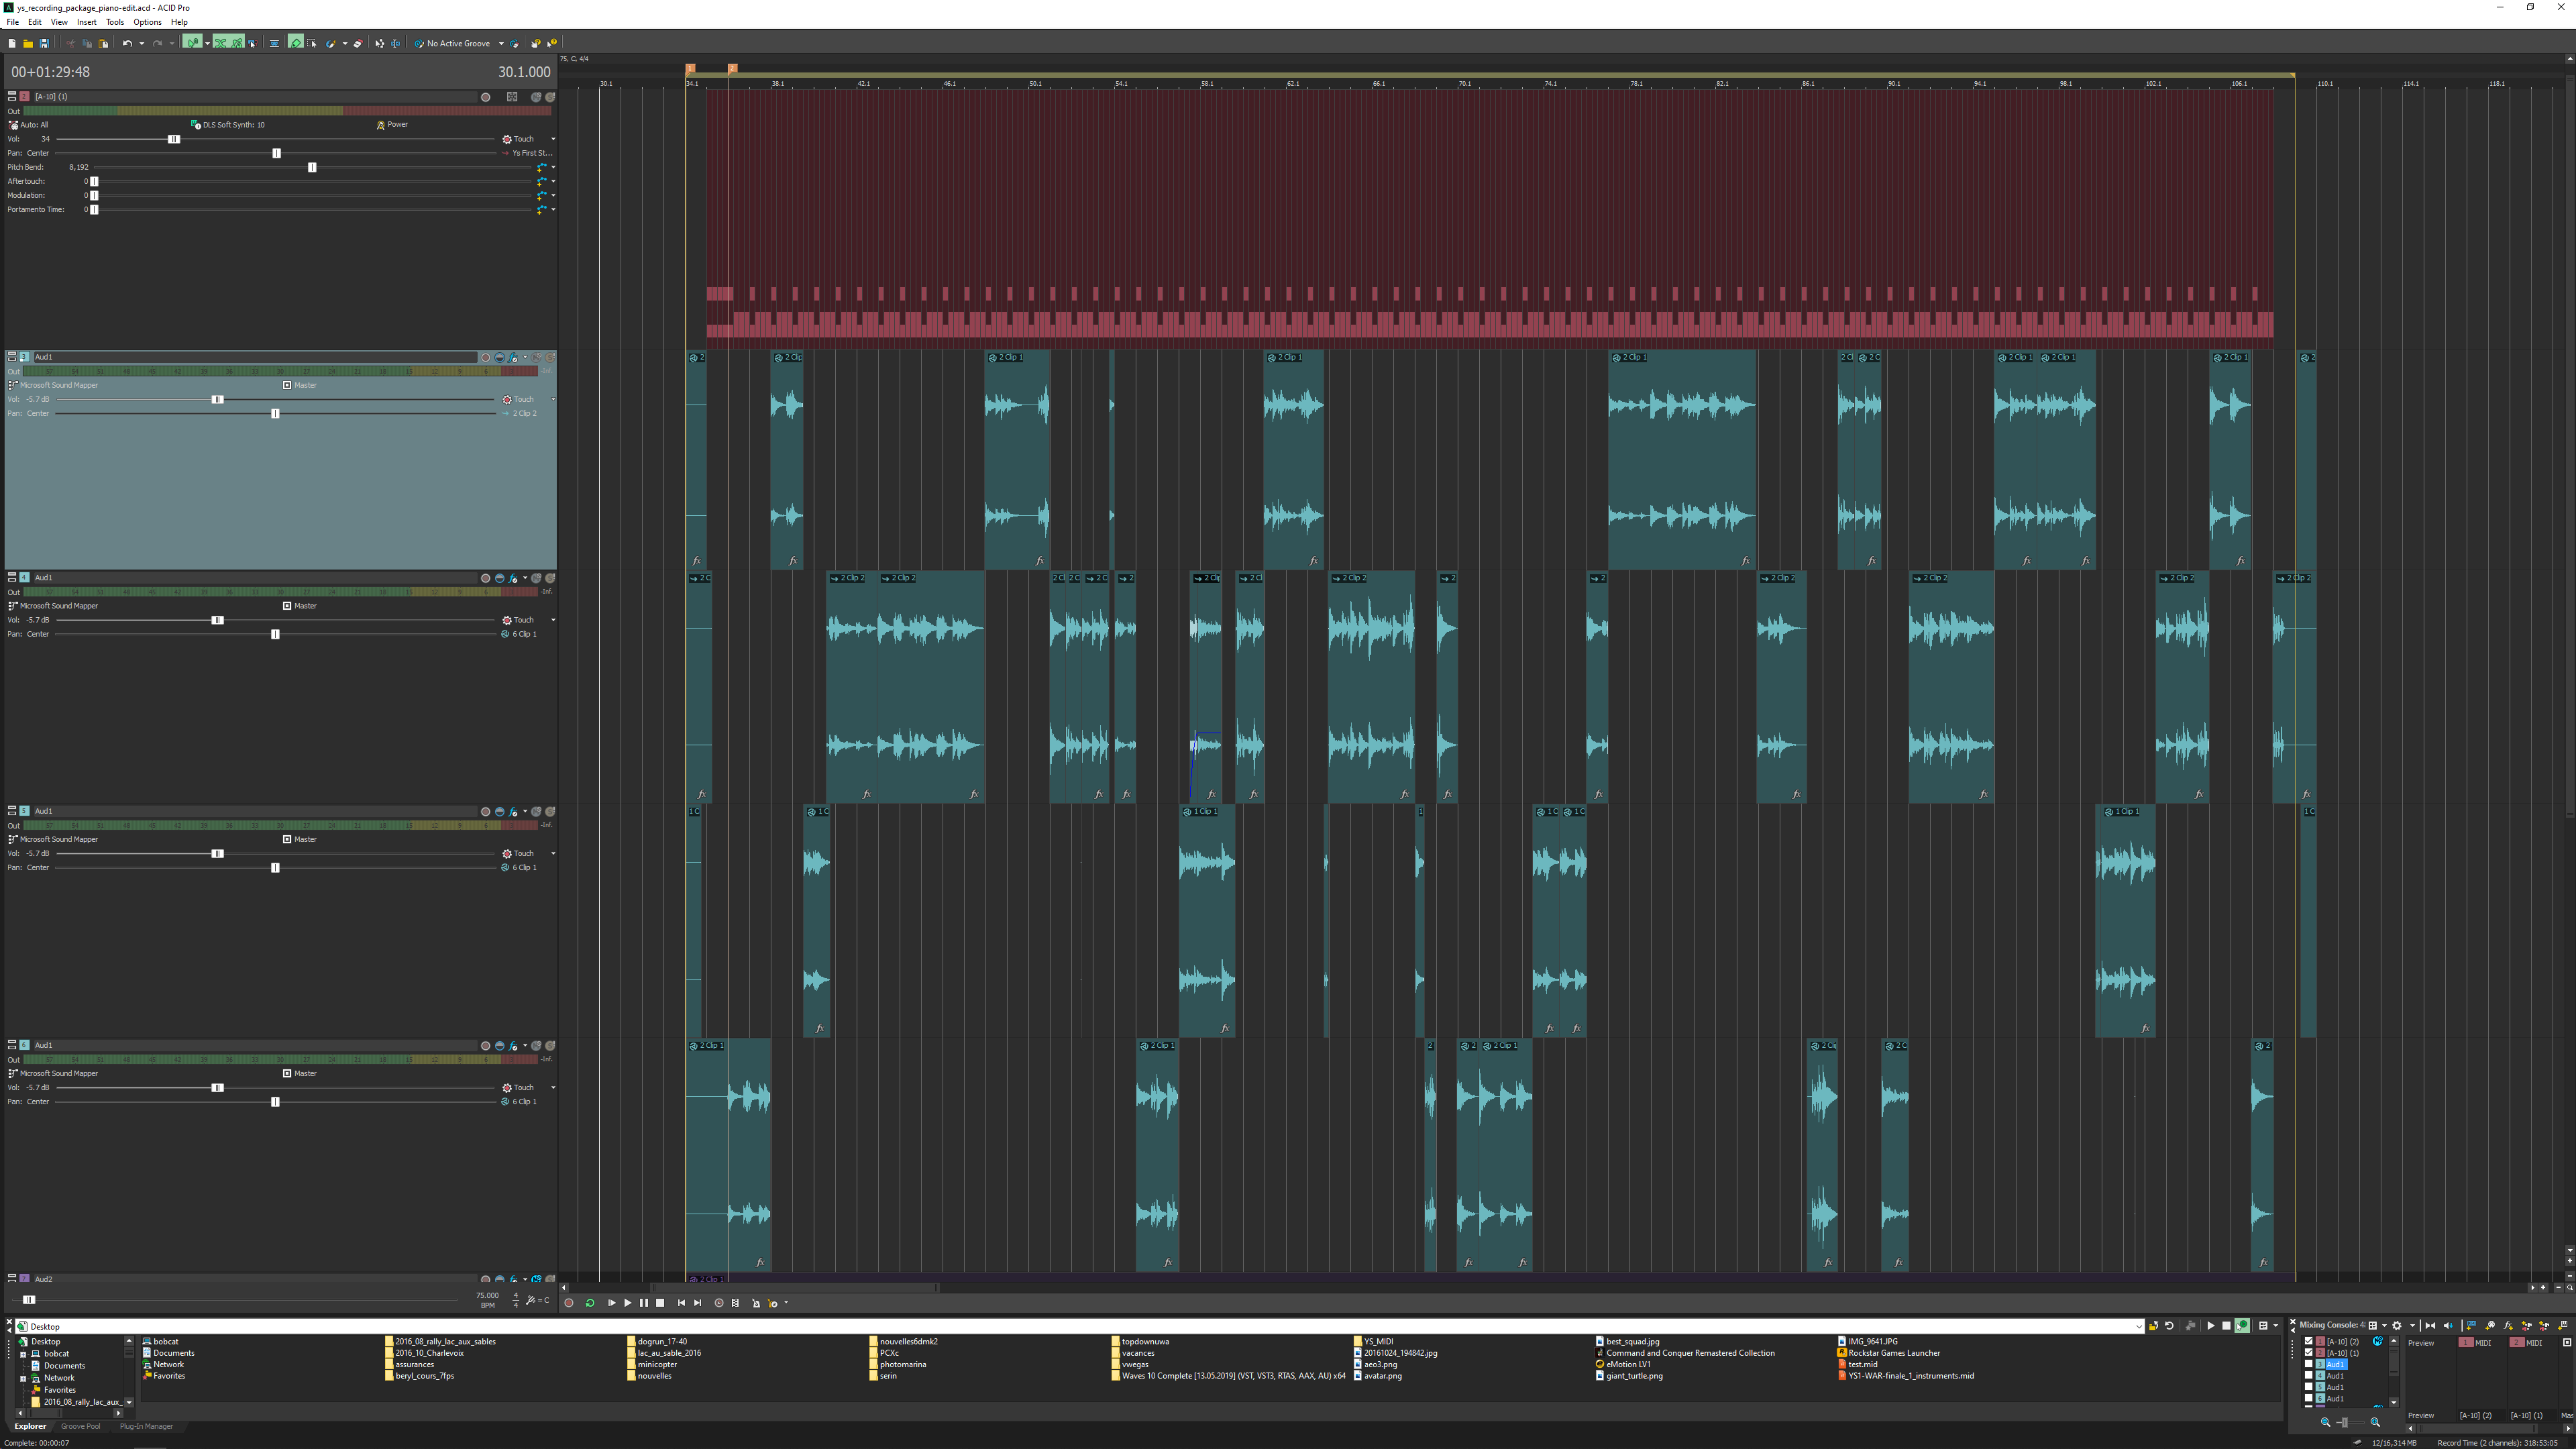Uncheck [A-10] (1) in Mixing Console channel list
Viewport: 2576px width, 1449px height.
point(2308,1352)
